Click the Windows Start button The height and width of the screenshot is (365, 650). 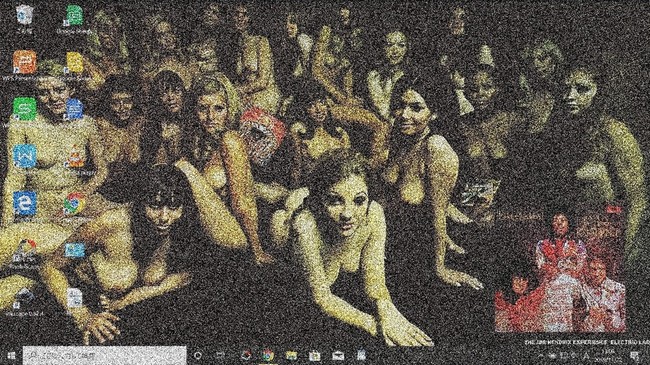11,356
